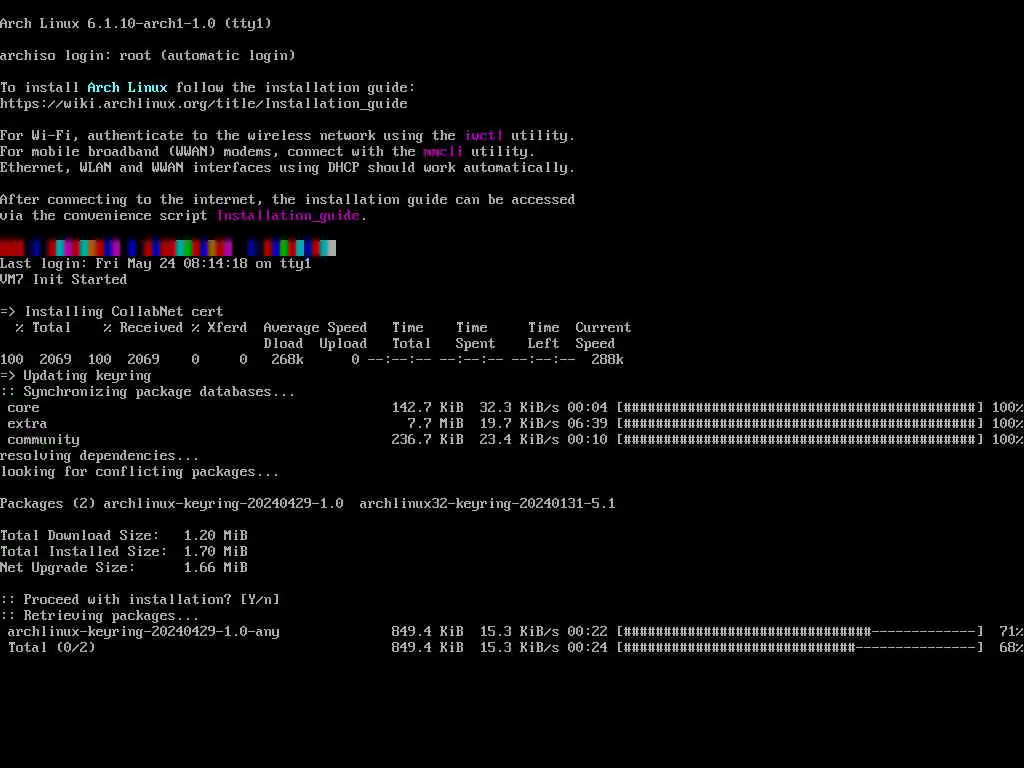Screen dimensions: 1024x768
Task: Click the magenta 'Installation_guide' script name
Action: coord(288,216)
